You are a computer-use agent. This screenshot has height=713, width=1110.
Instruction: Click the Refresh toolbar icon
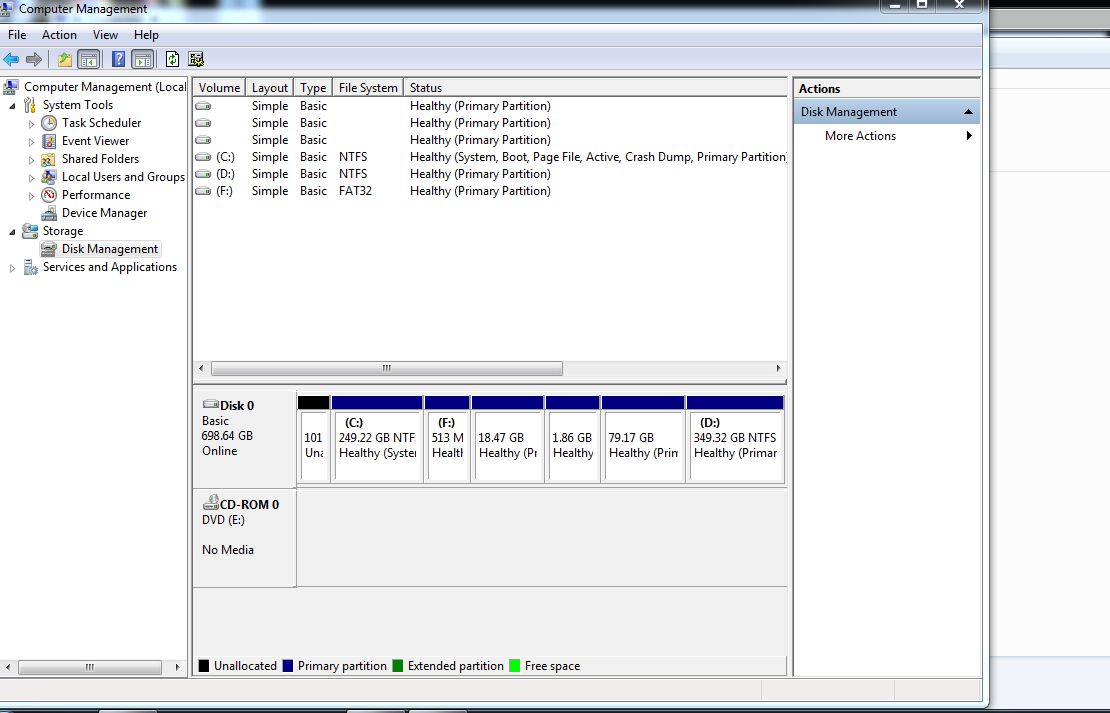(x=172, y=59)
